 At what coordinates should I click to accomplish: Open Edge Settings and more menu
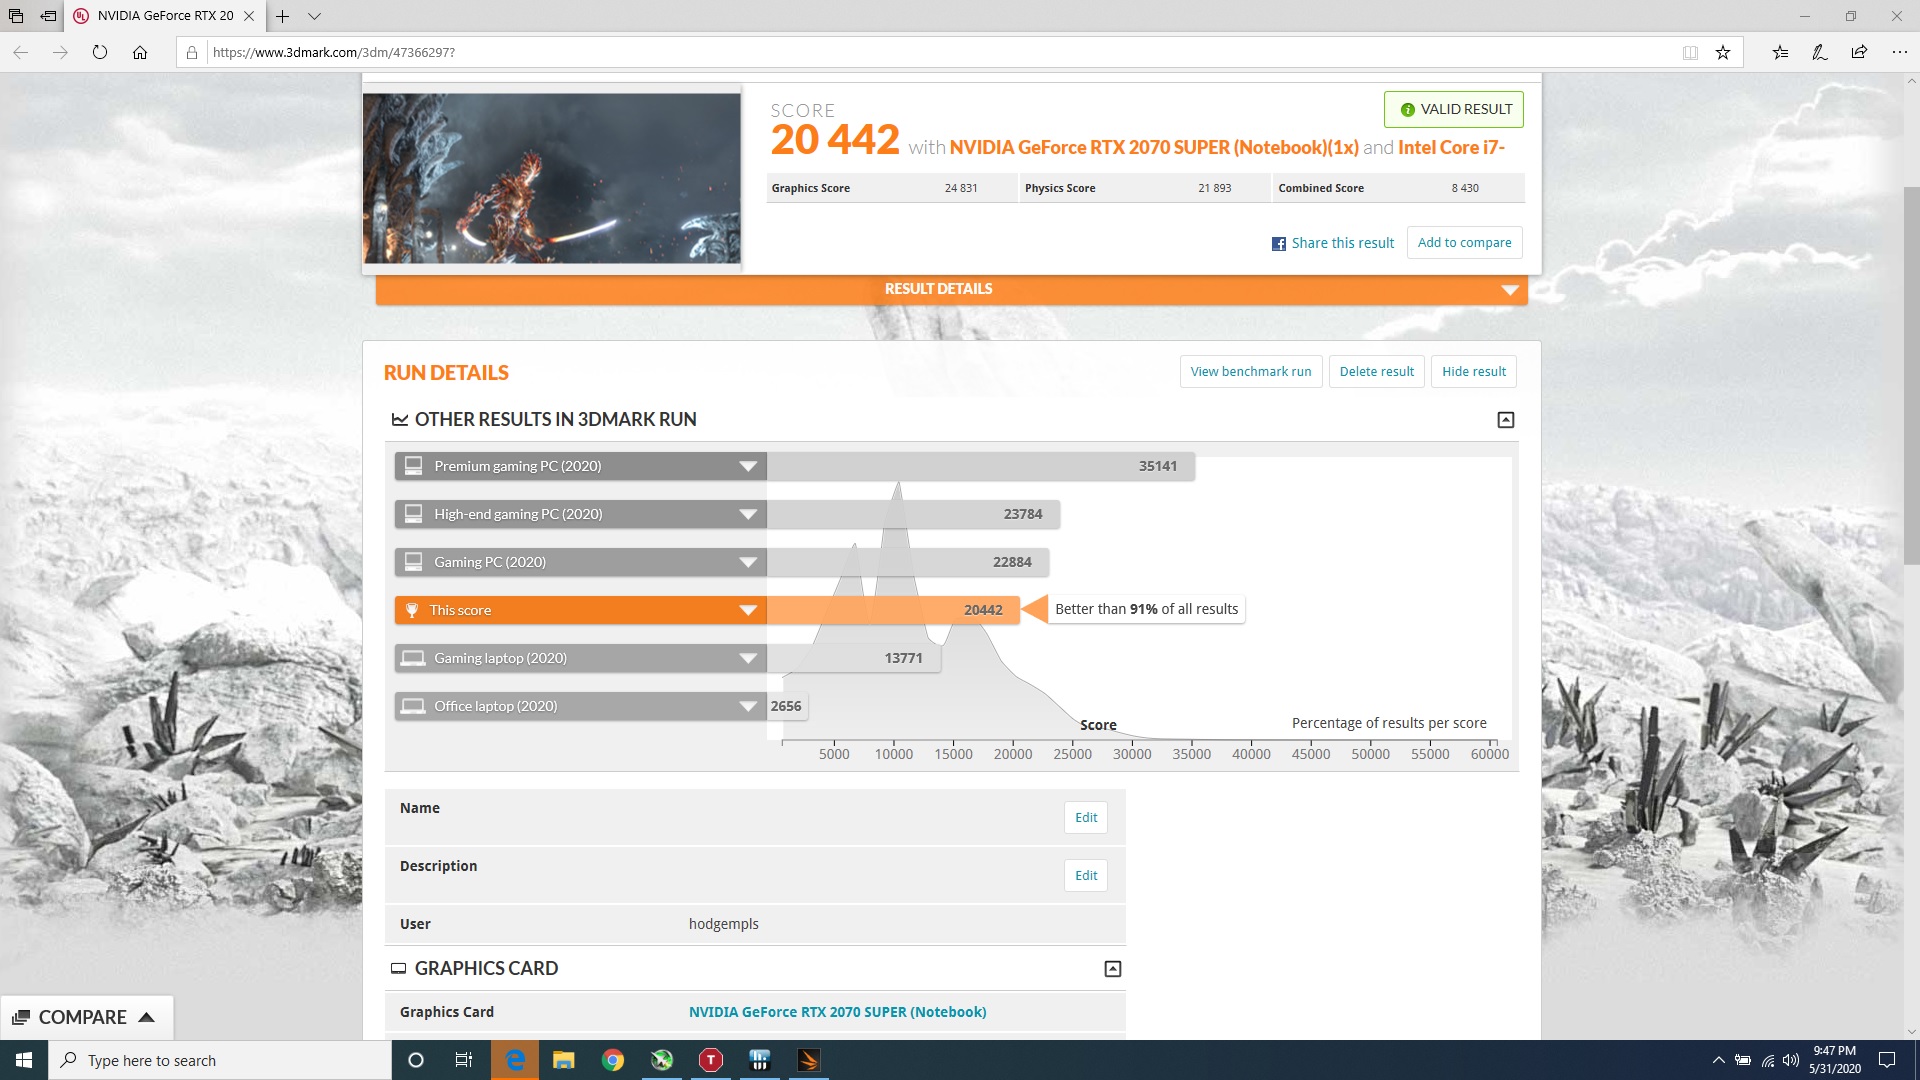click(x=1899, y=52)
